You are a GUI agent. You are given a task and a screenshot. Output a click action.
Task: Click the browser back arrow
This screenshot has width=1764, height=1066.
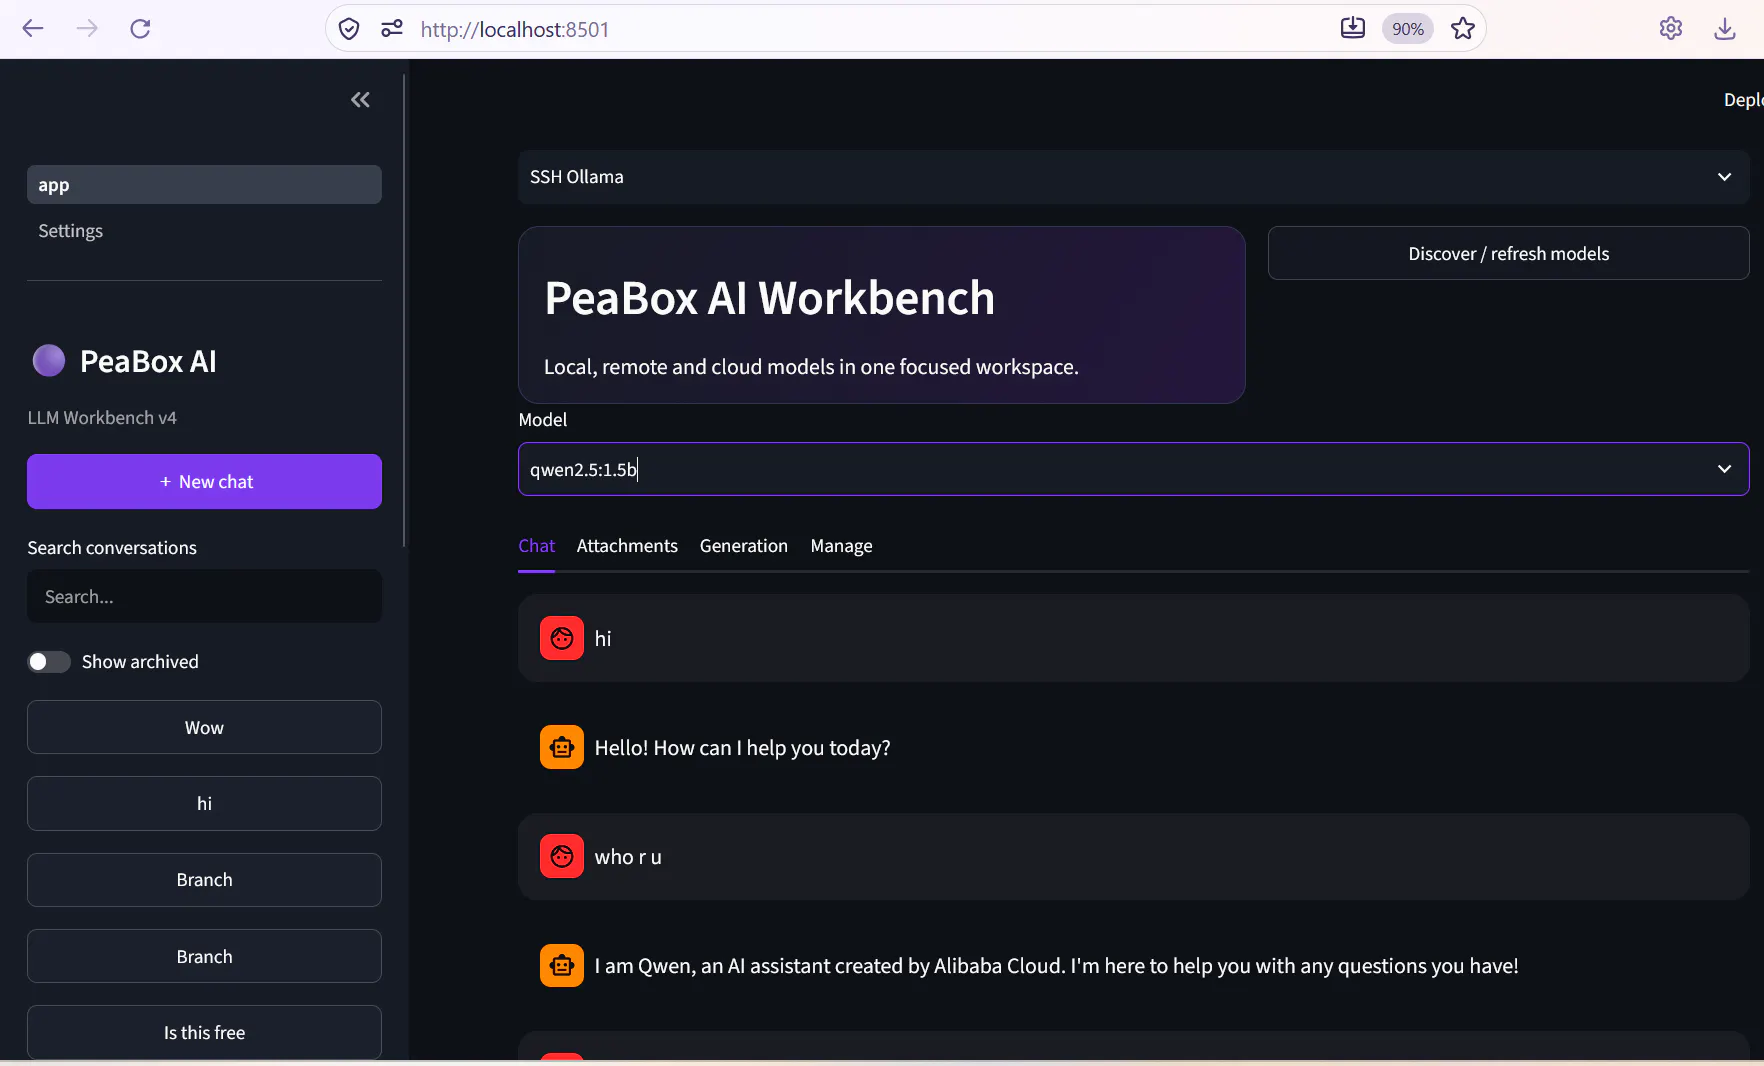[33, 28]
